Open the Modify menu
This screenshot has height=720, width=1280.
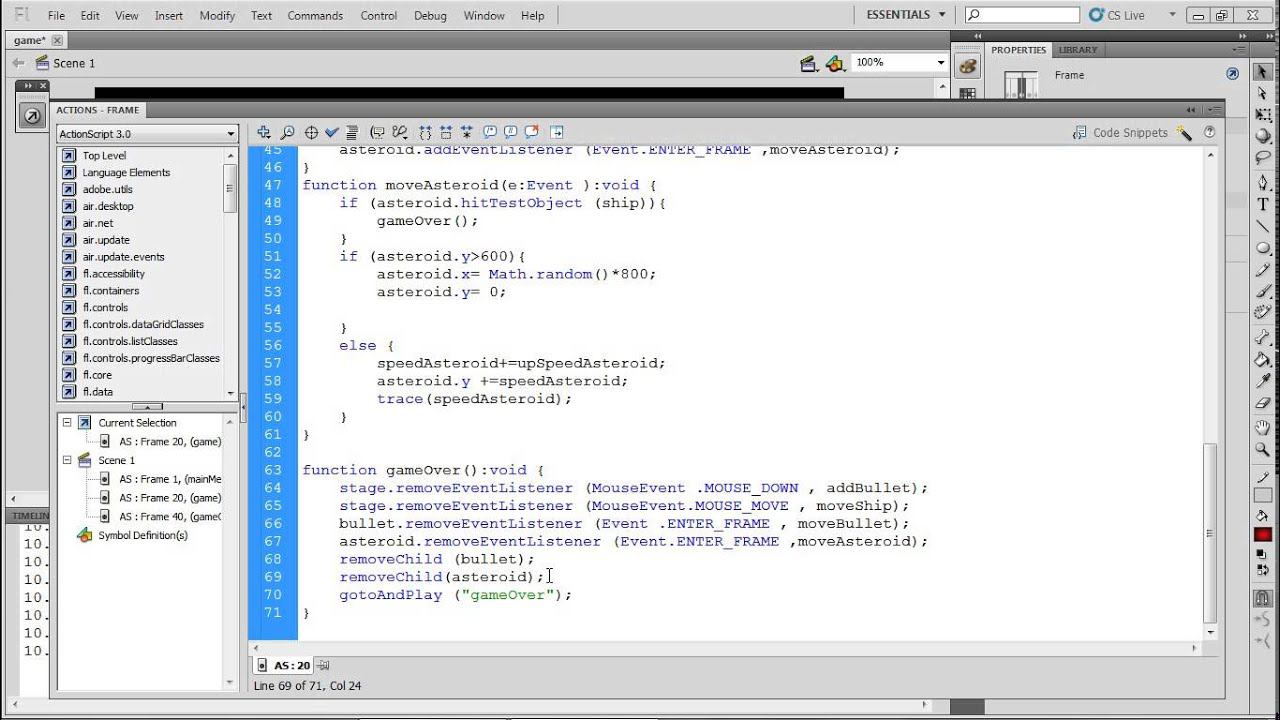click(x=217, y=15)
